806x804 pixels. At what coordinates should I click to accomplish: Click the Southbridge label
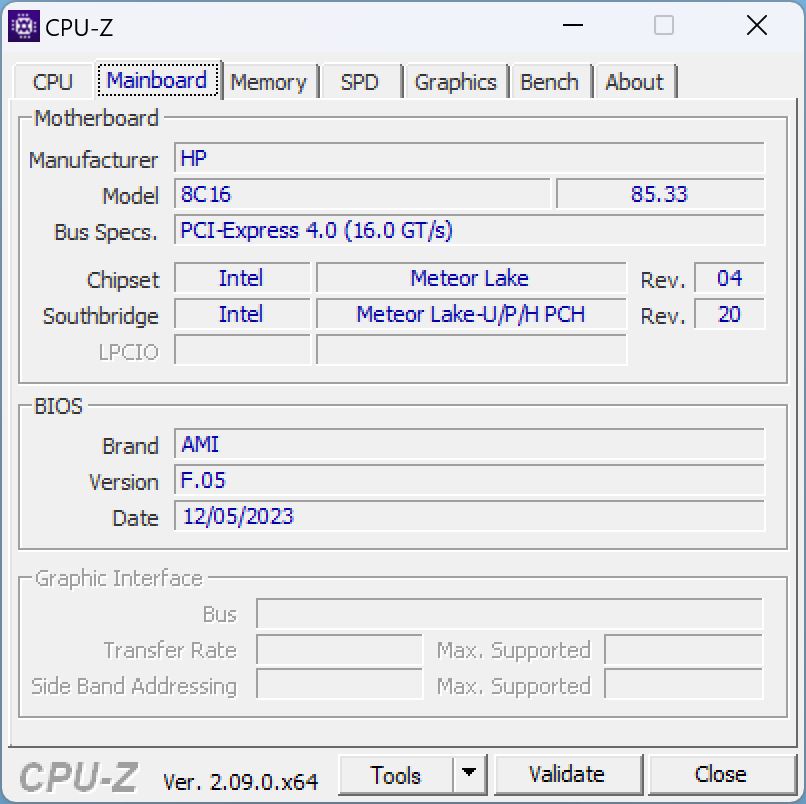coord(101,316)
